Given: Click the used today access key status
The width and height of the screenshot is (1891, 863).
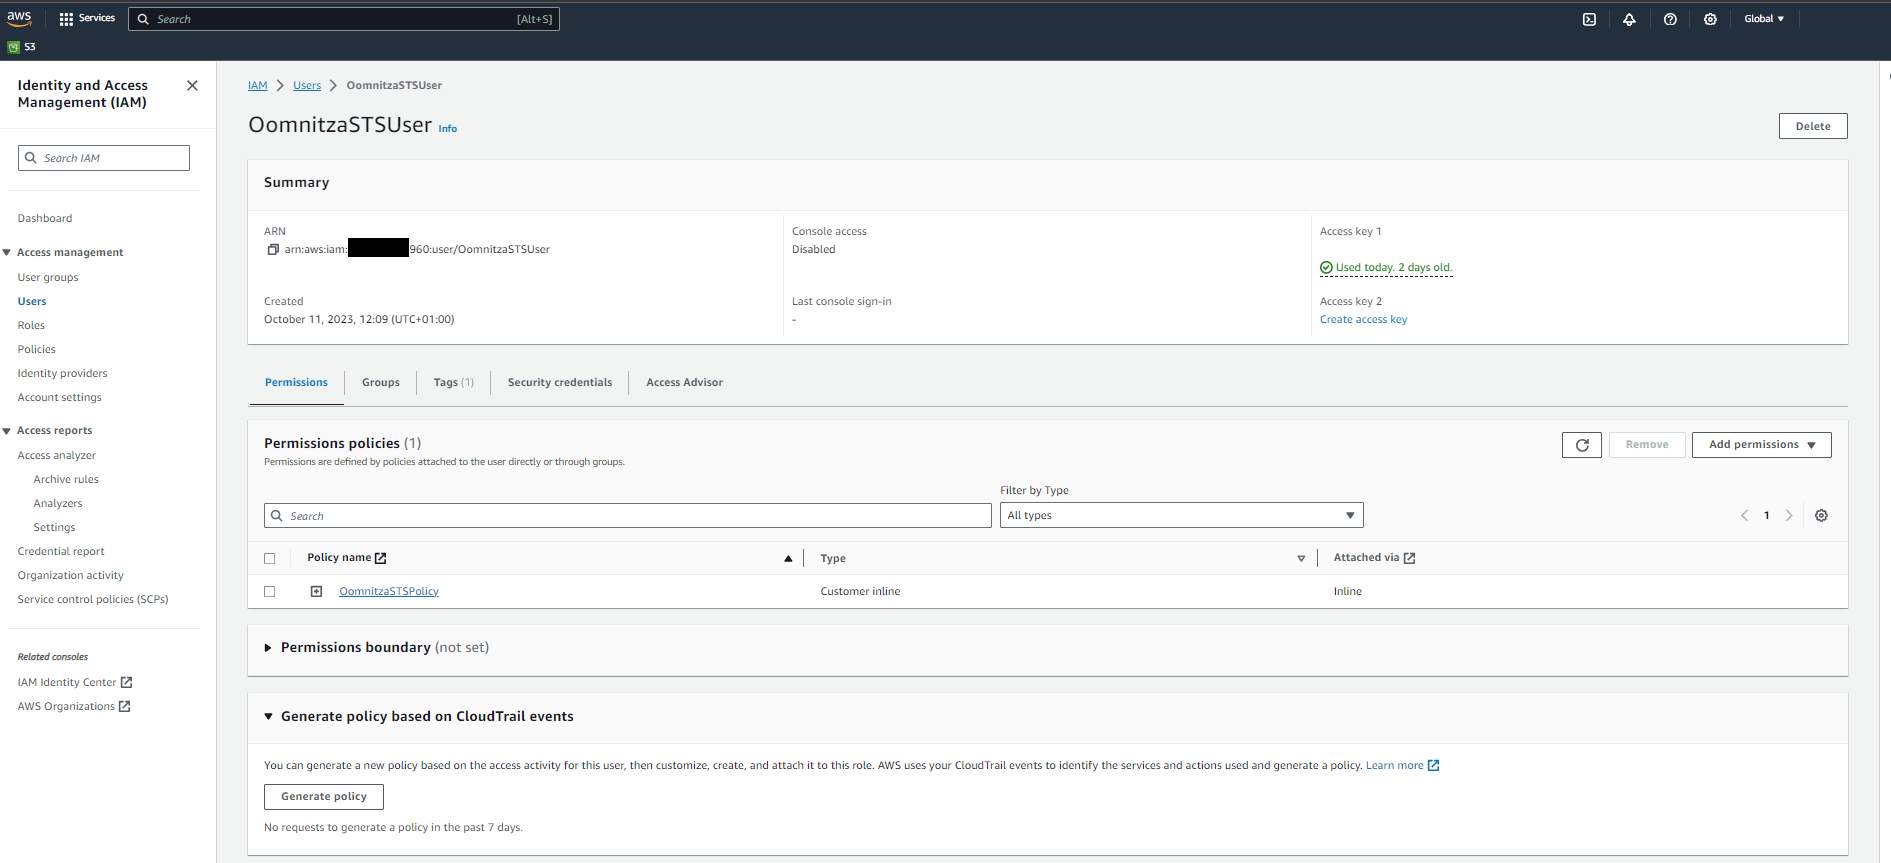Looking at the screenshot, I should coord(1386,268).
